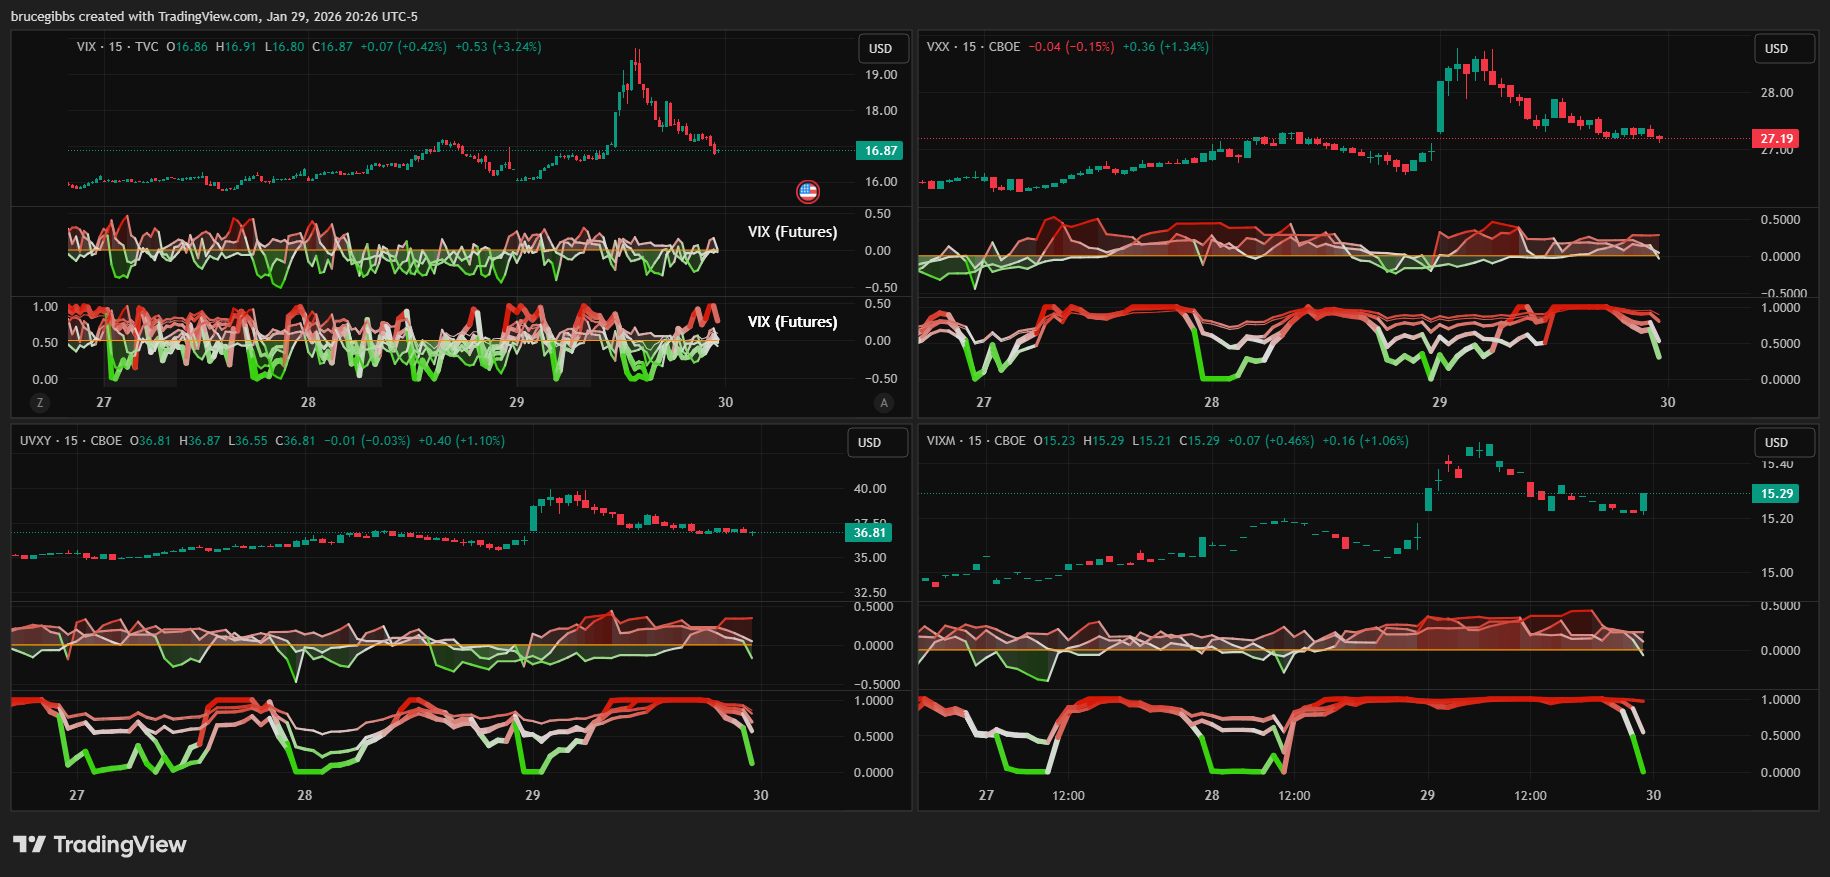
Task: Click the VIX symbol title in top-left chart
Action: tap(87, 47)
